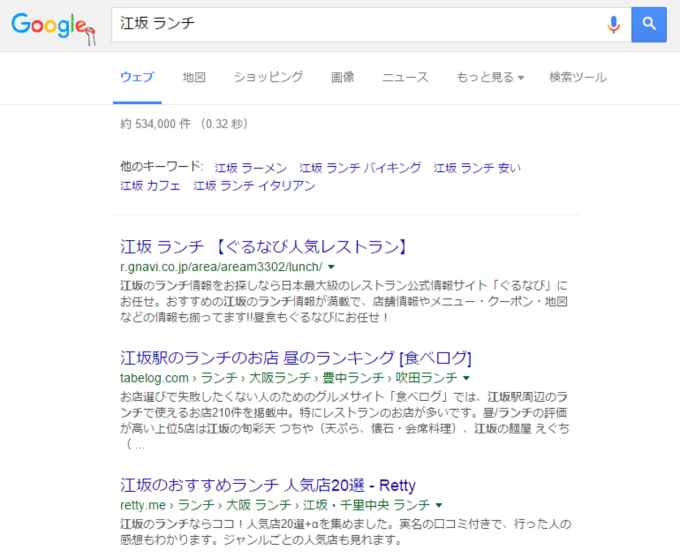The width and height of the screenshot is (680, 558).
Task: Click related keyword 江坂 ラーメン
Action: 251,168
